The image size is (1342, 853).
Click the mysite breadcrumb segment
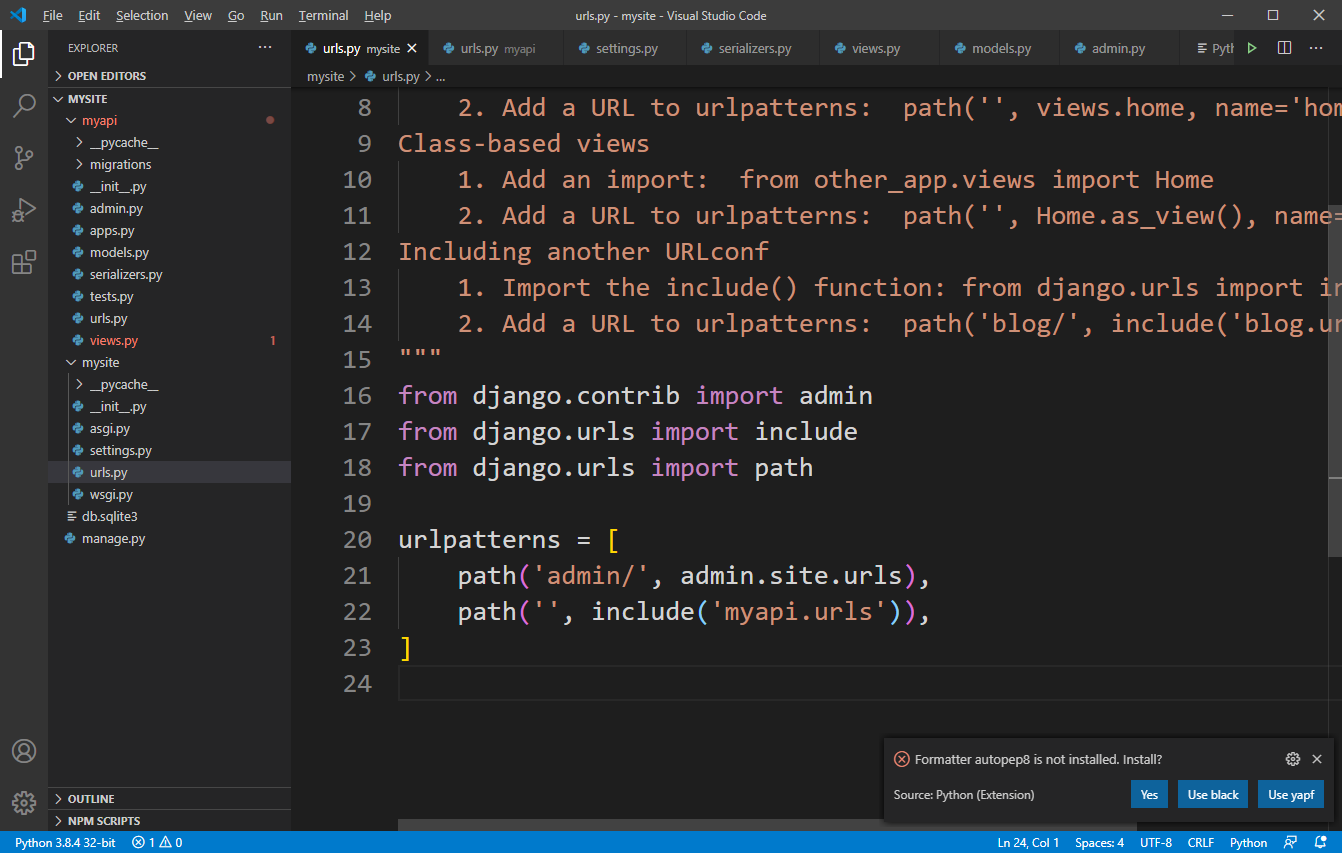click(x=325, y=76)
